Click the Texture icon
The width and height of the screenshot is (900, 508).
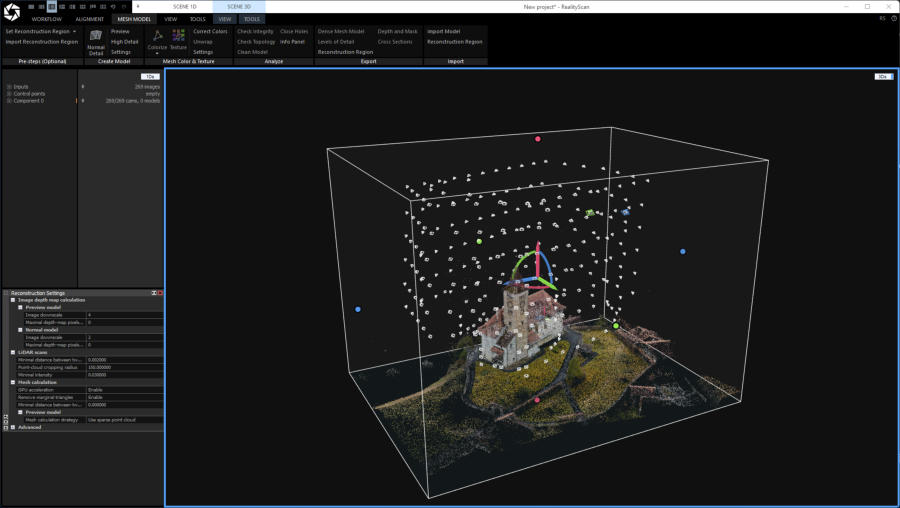point(178,37)
